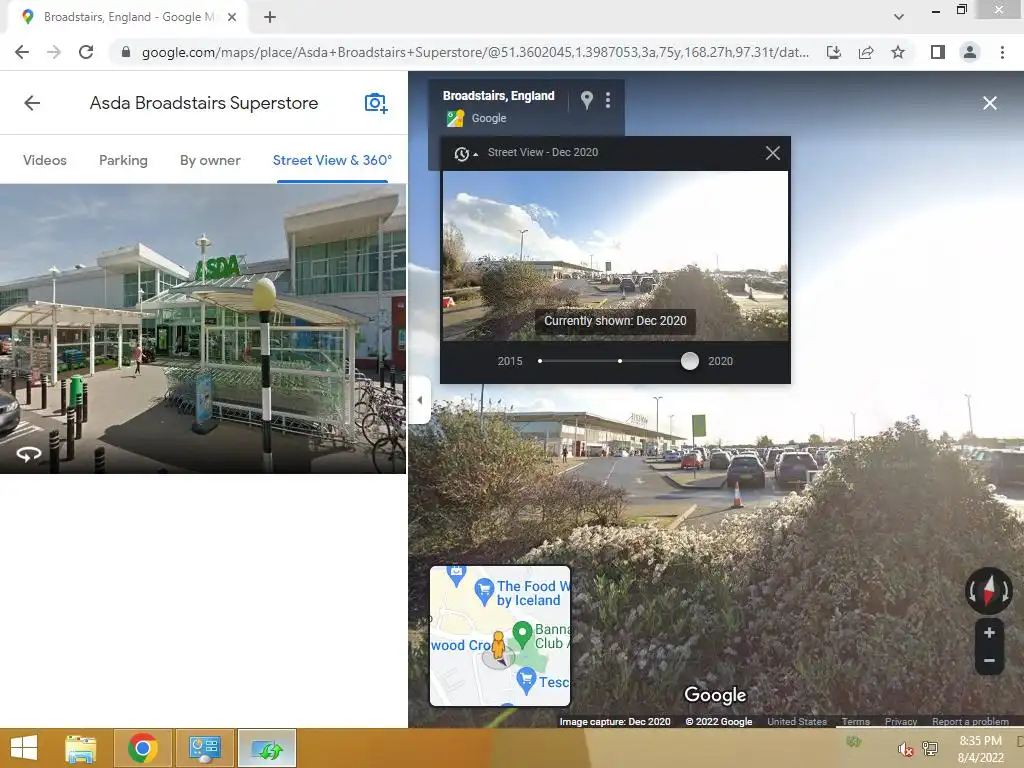
Task: Rotate view counterclockwise via compass left arrow
Action: [972, 592]
